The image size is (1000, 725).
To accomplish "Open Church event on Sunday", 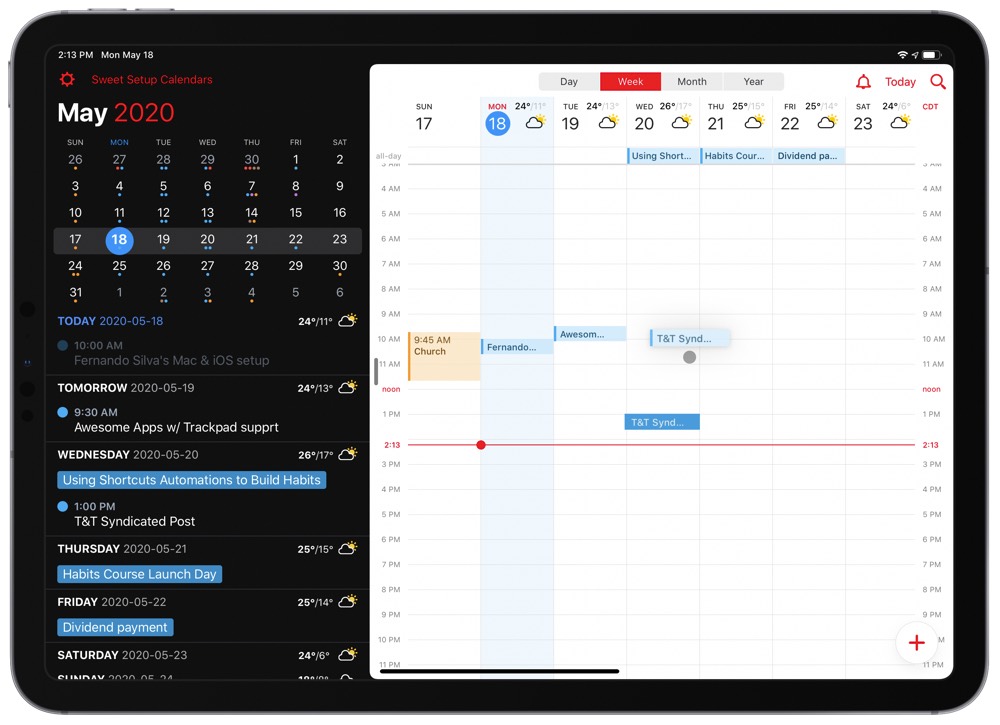I will 444,356.
